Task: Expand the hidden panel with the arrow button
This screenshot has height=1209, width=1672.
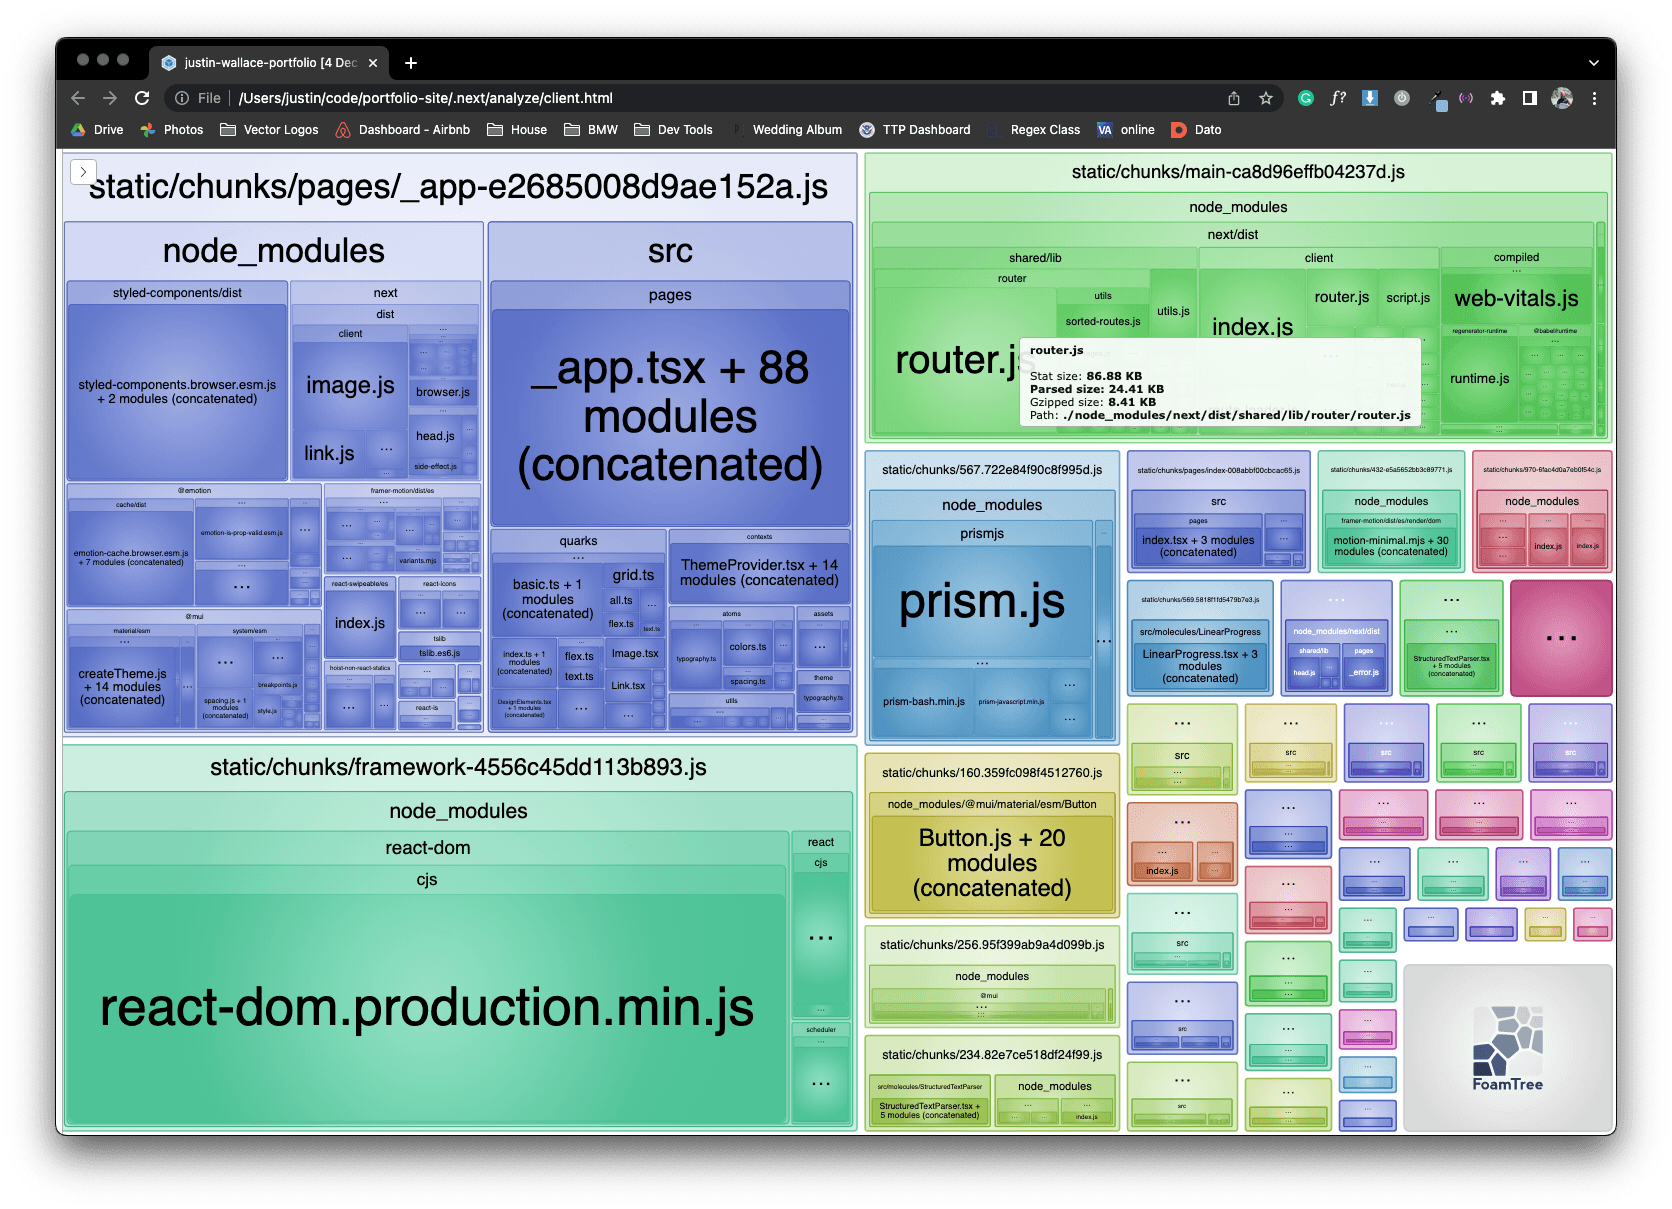Action: (84, 172)
